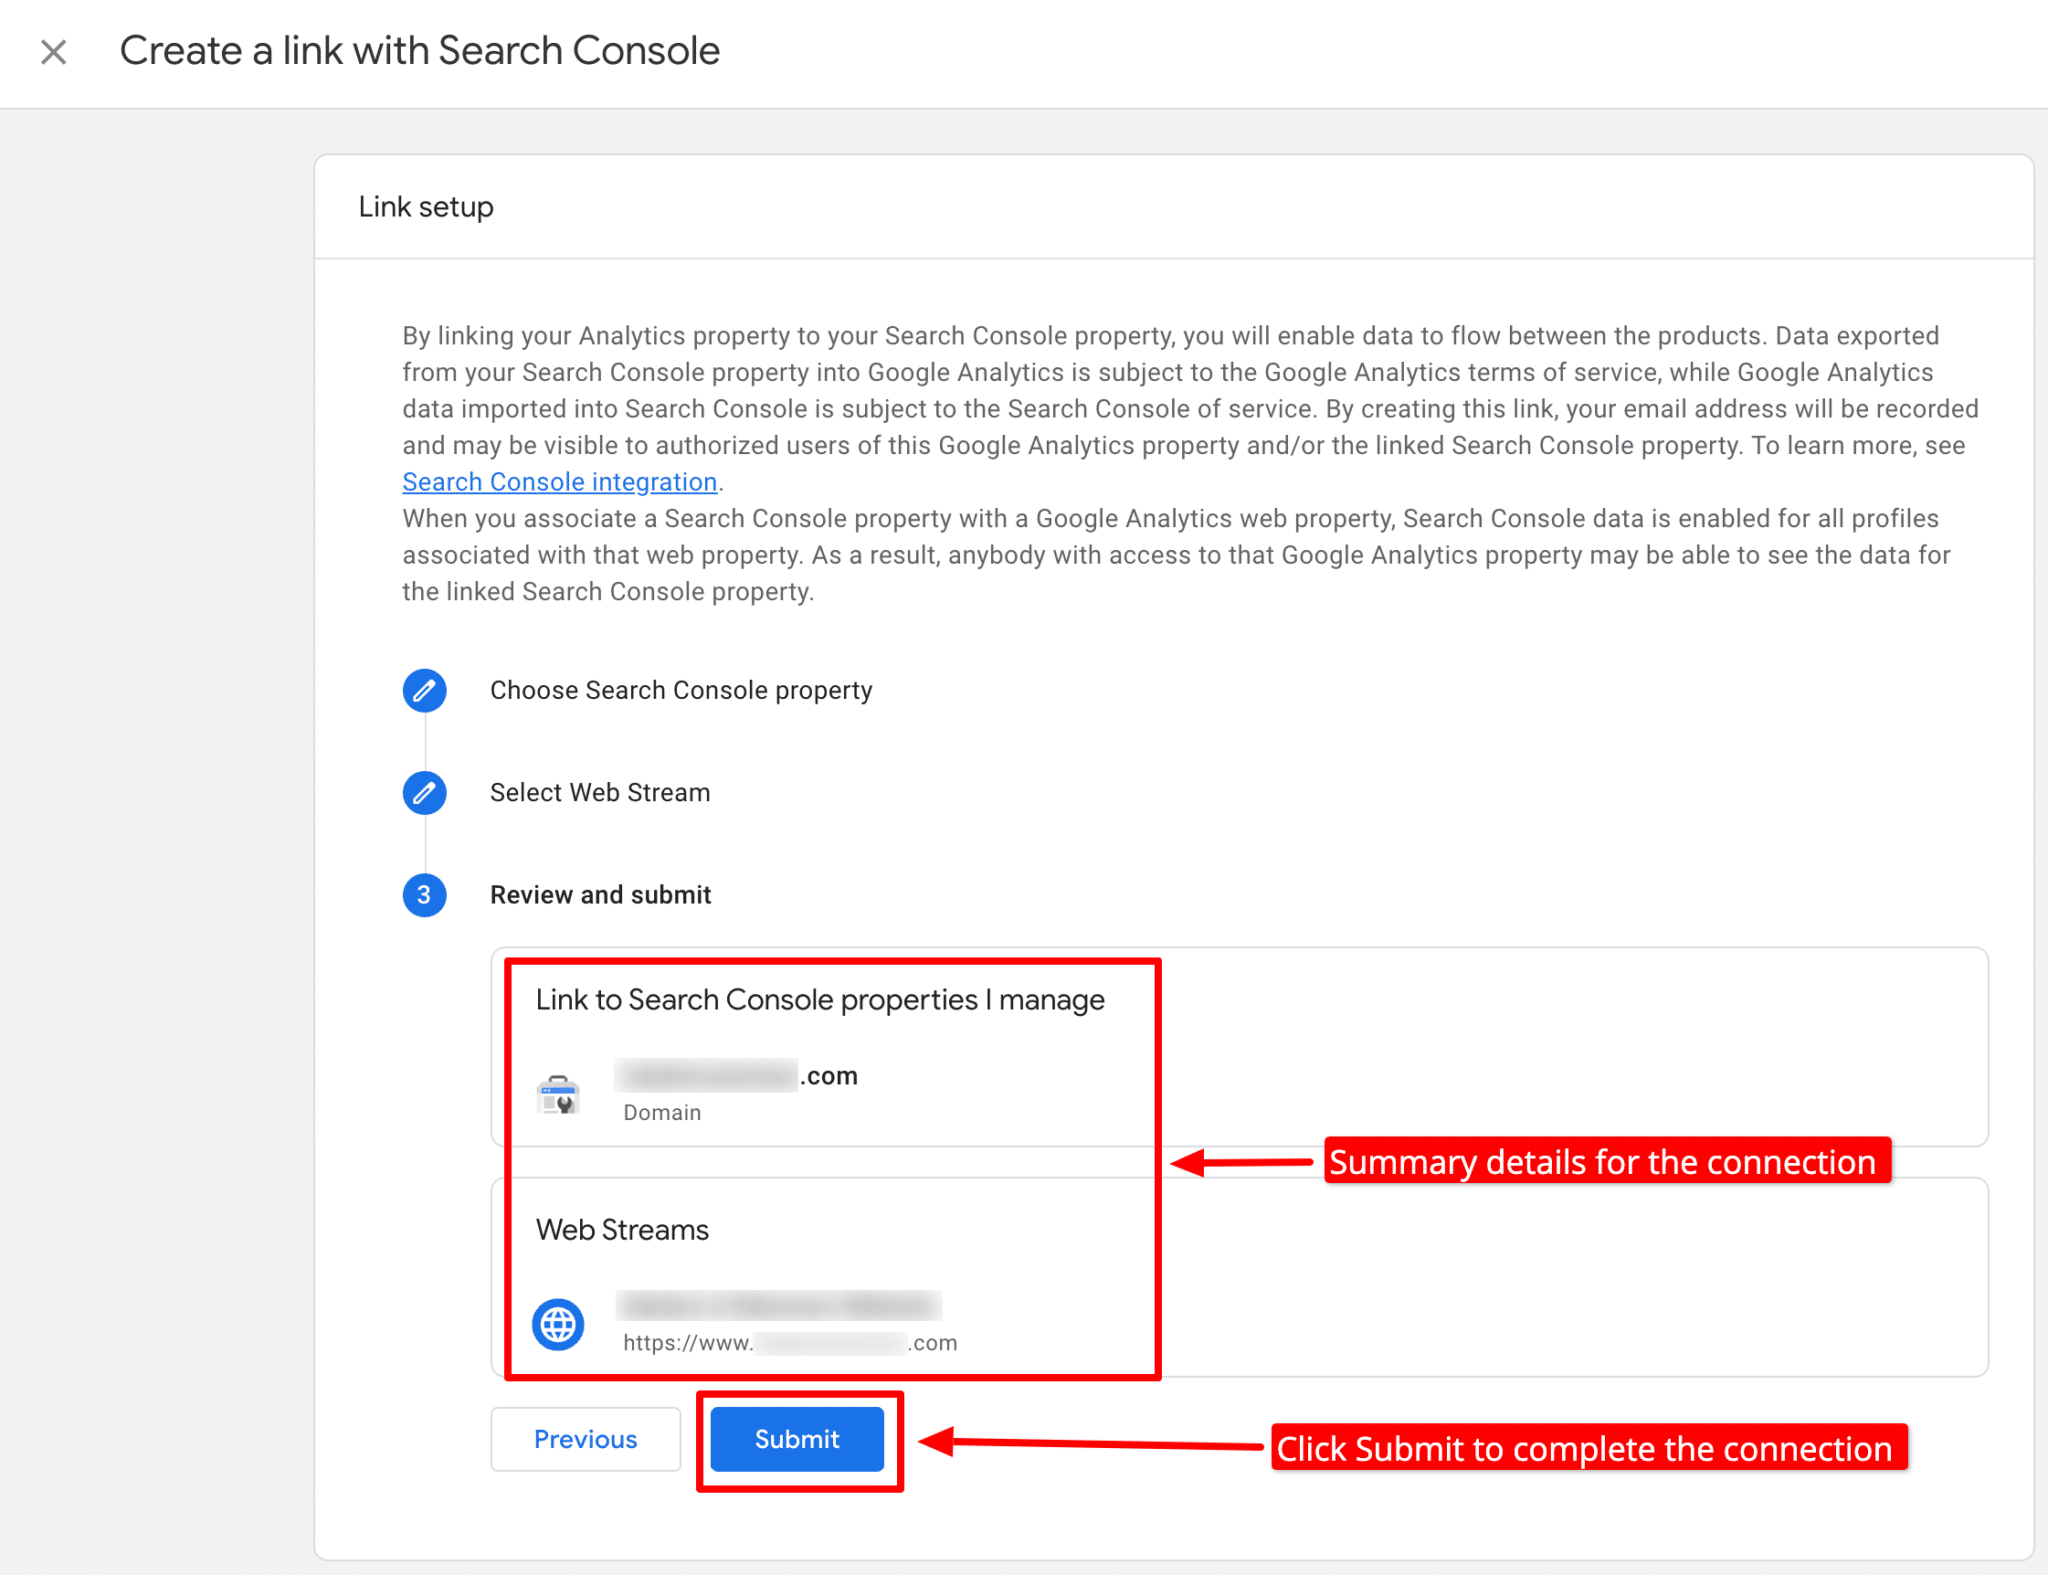
Task: Click the step 3 number badge
Action: tap(424, 895)
